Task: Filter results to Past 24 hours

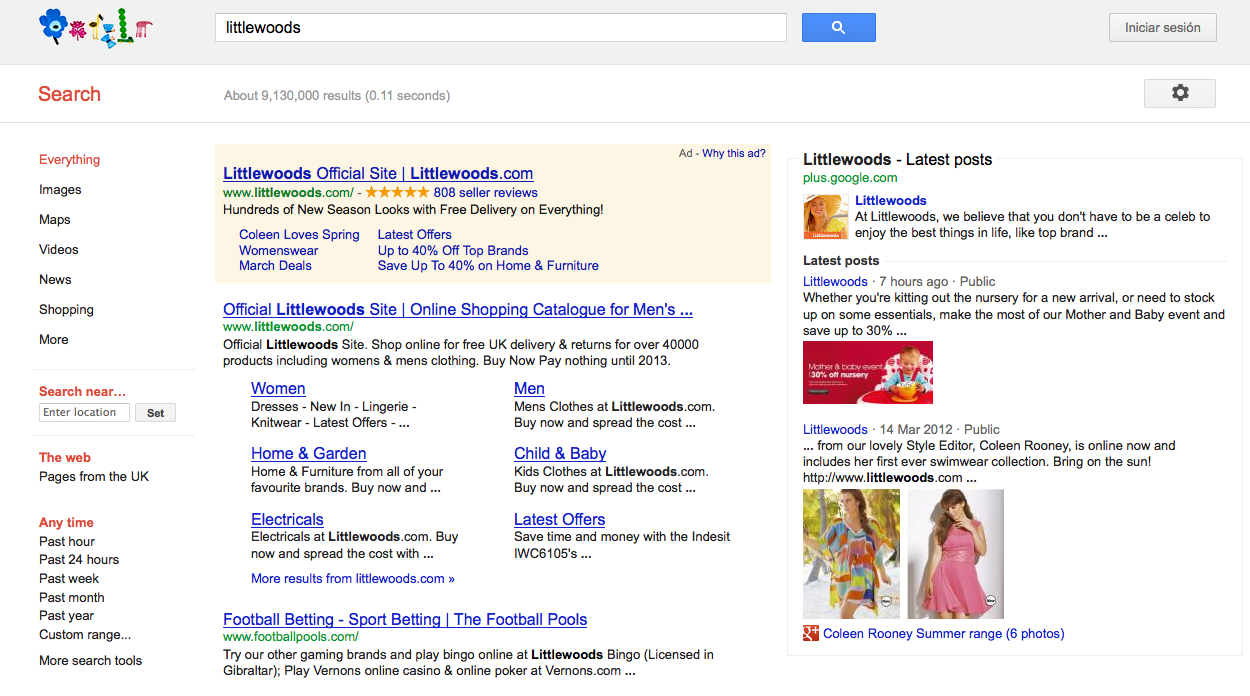Action: tap(79, 559)
